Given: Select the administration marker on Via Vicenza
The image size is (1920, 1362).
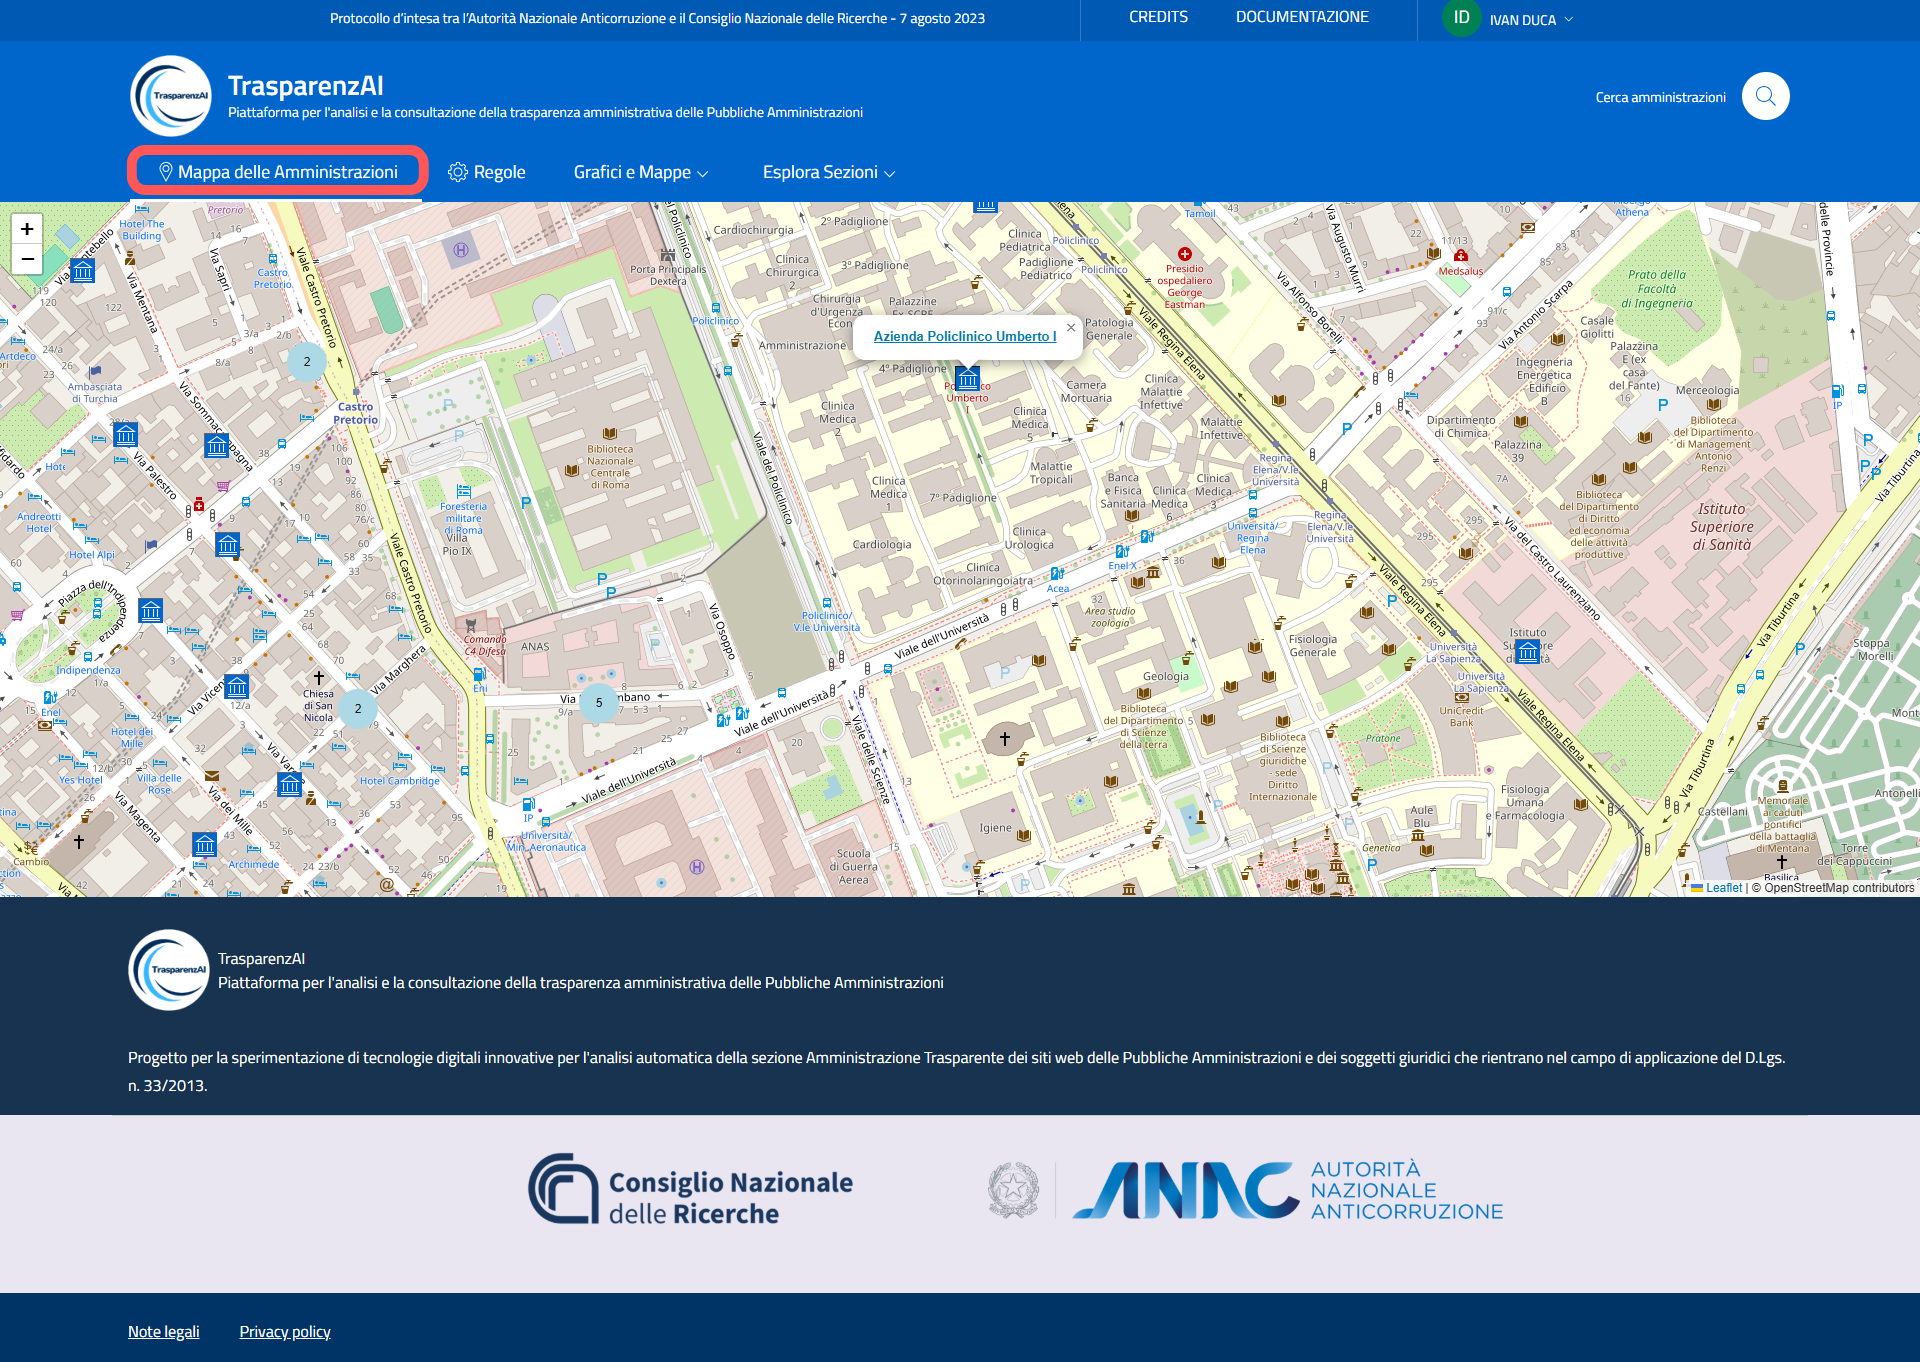Looking at the screenshot, I should tap(237, 686).
